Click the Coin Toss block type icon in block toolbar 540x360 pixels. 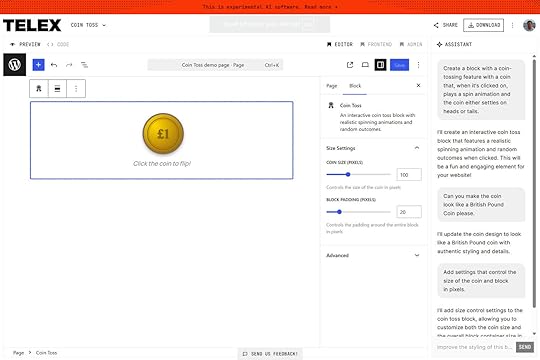pos(39,89)
